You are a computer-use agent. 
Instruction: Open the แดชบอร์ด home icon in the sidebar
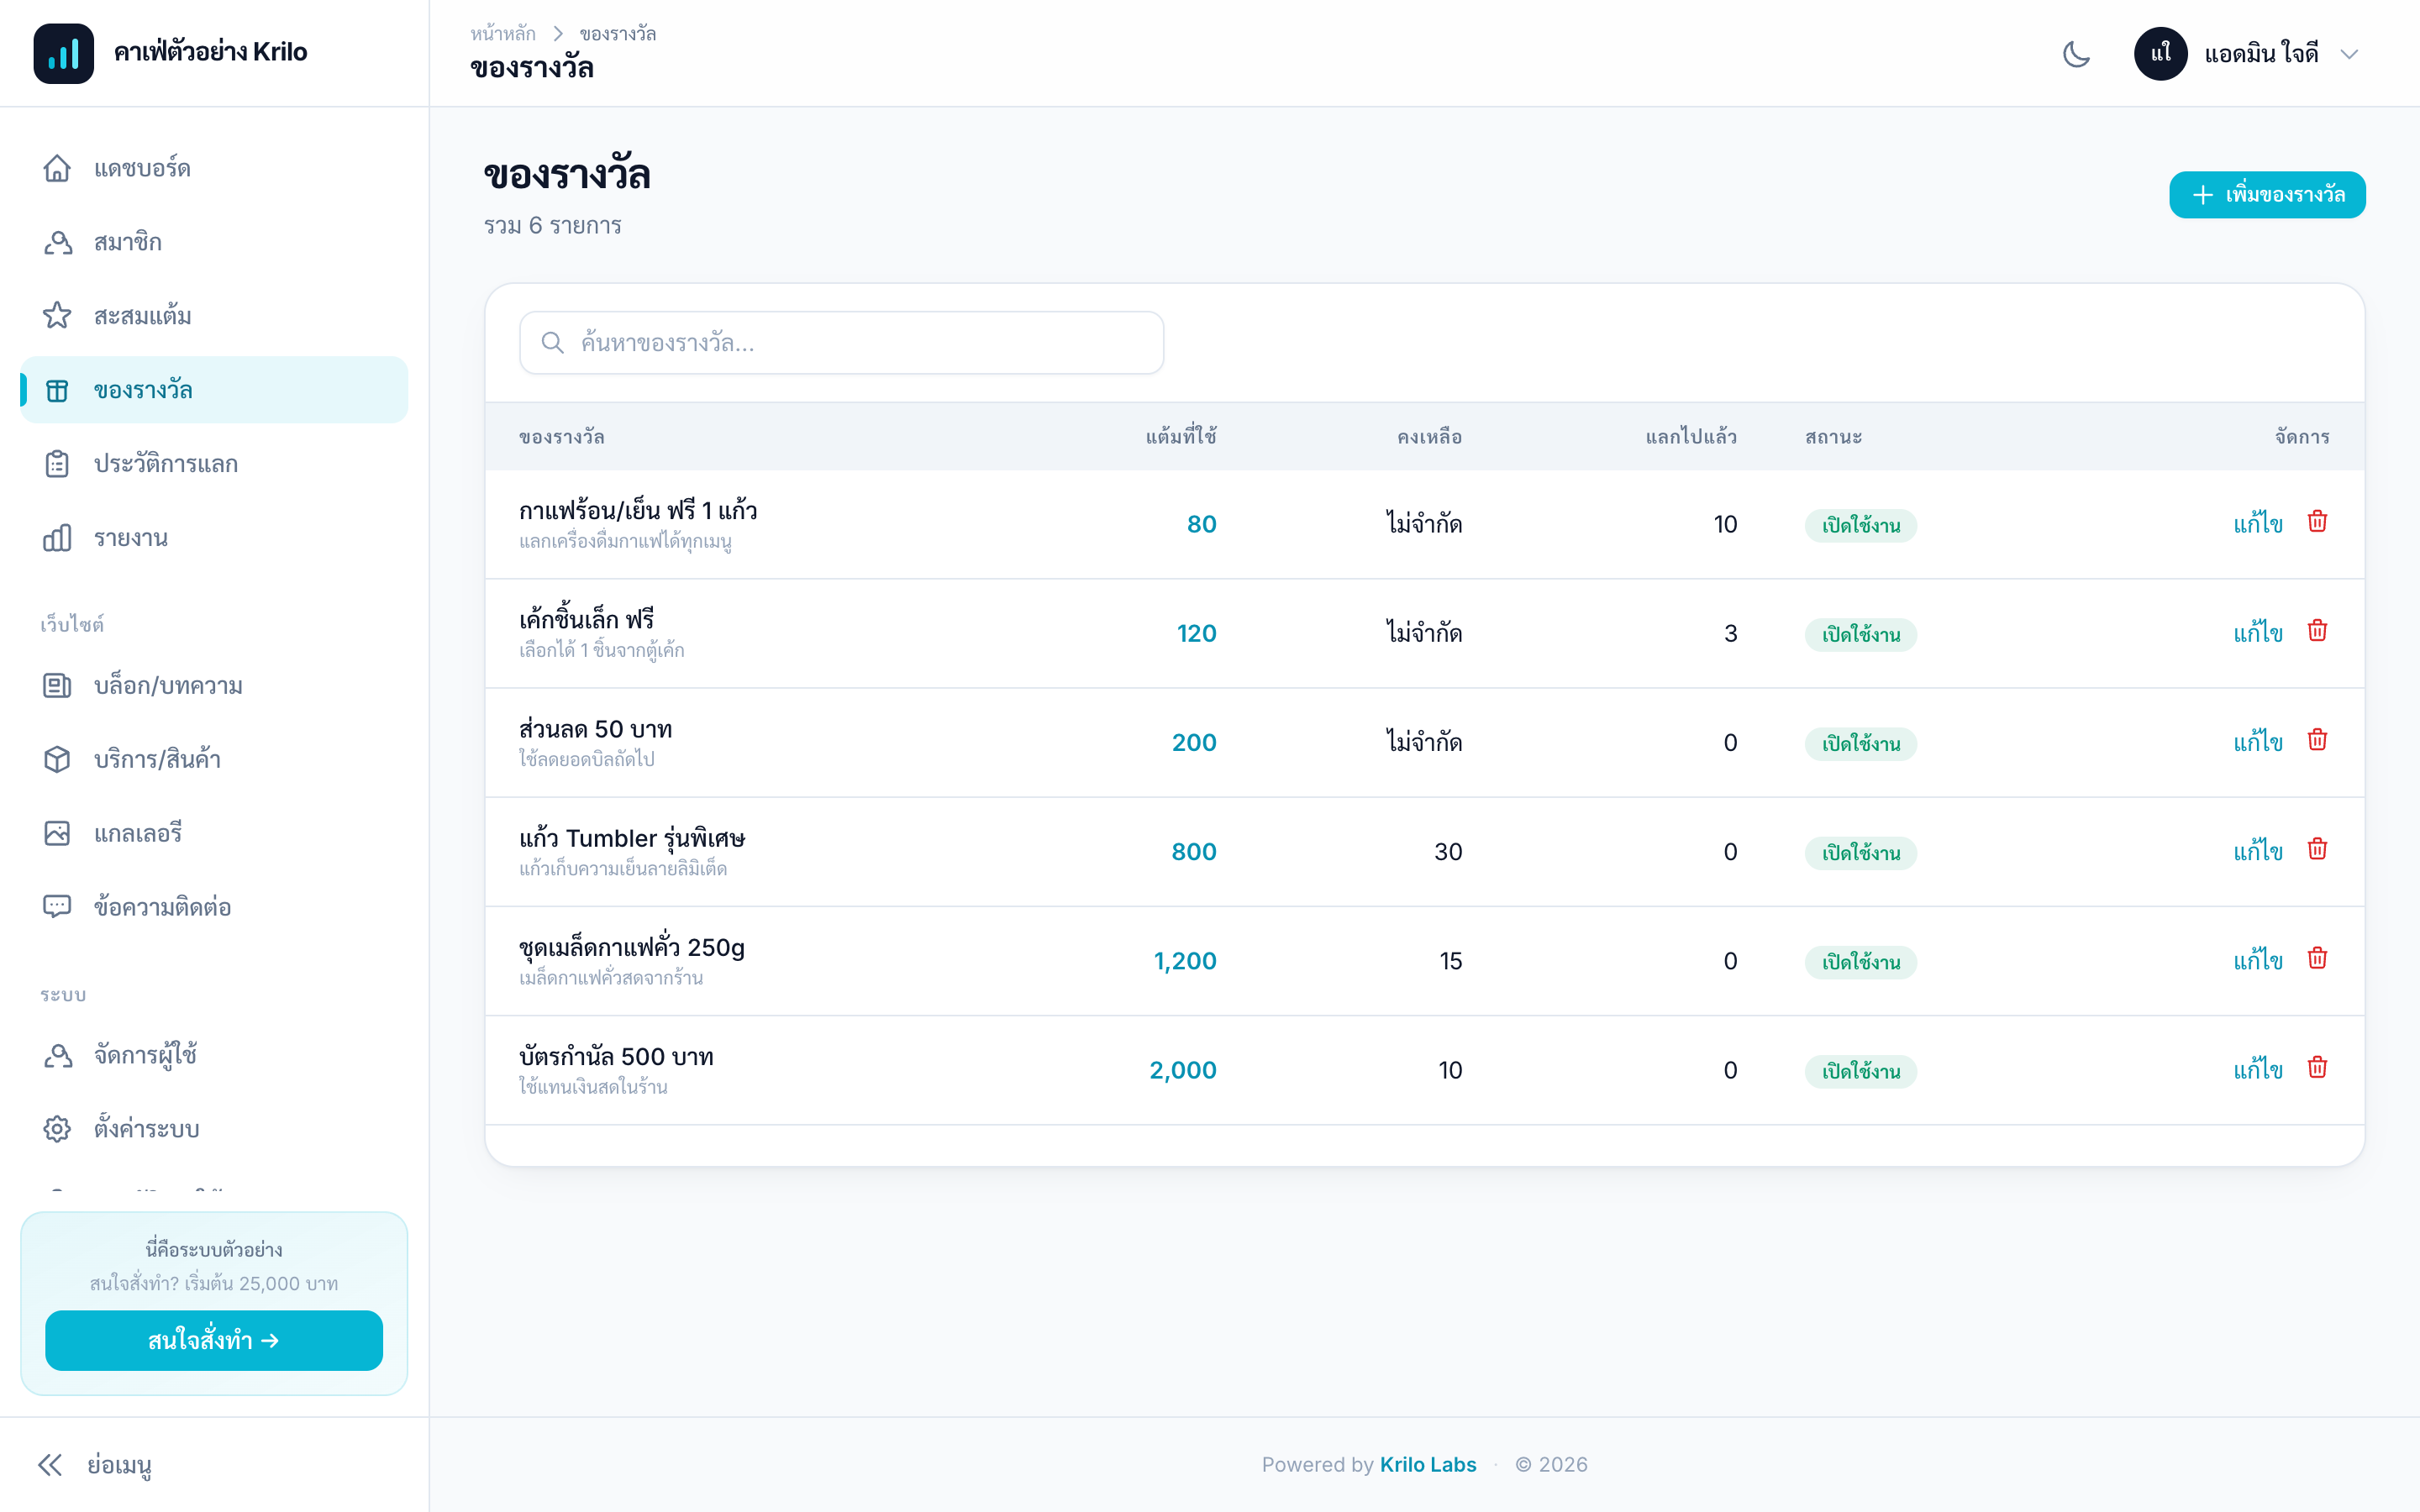57,168
